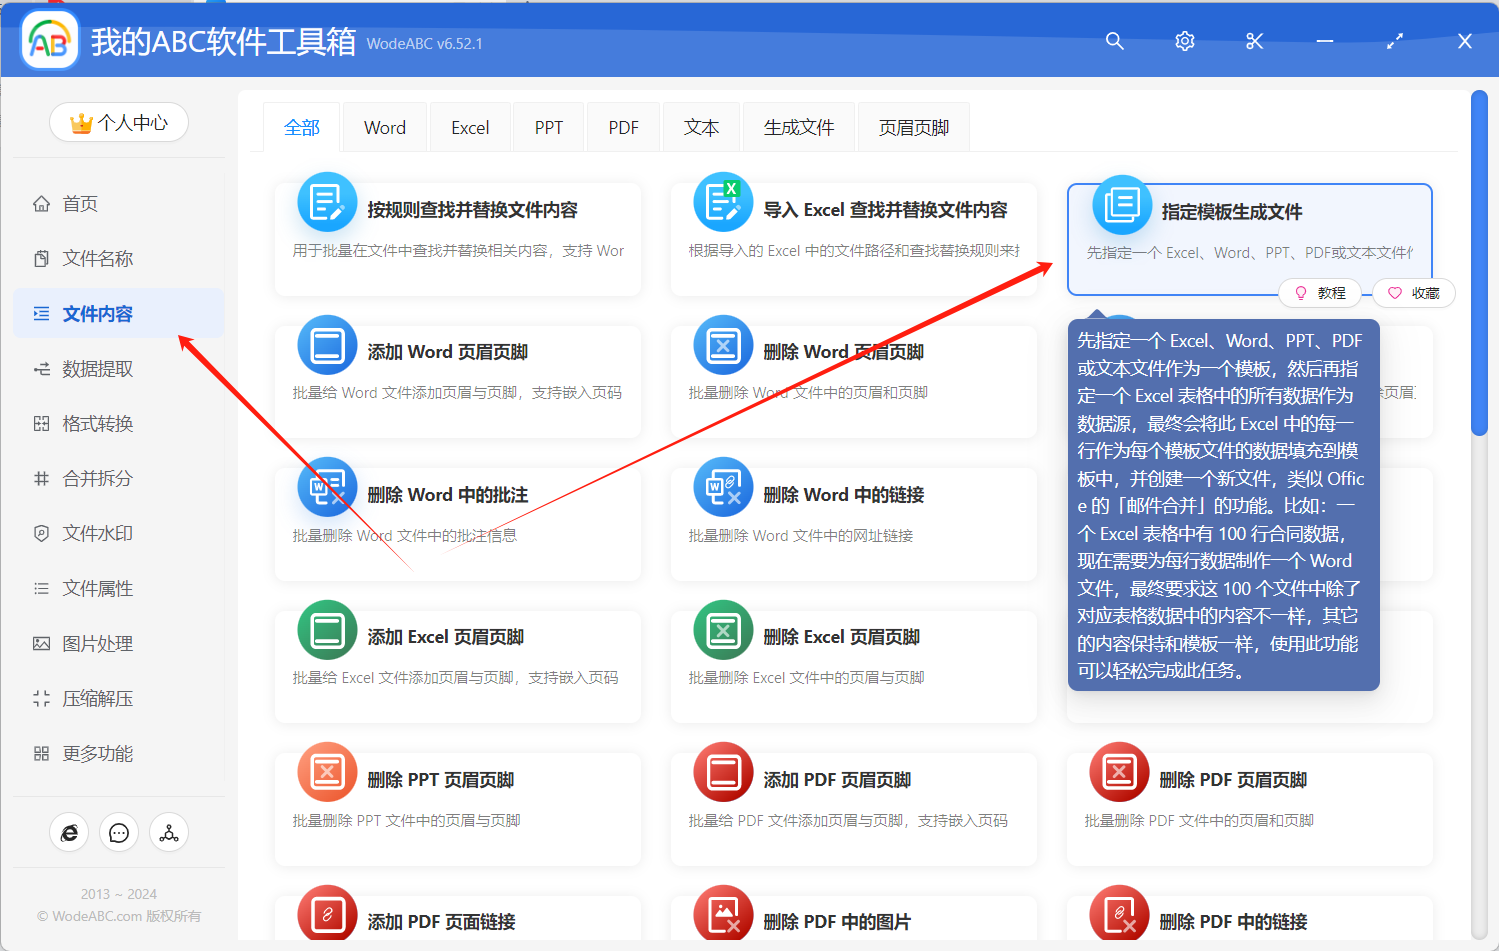Switch to the PDF tab
This screenshot has width=1499, height=951.
click(623, 127)
